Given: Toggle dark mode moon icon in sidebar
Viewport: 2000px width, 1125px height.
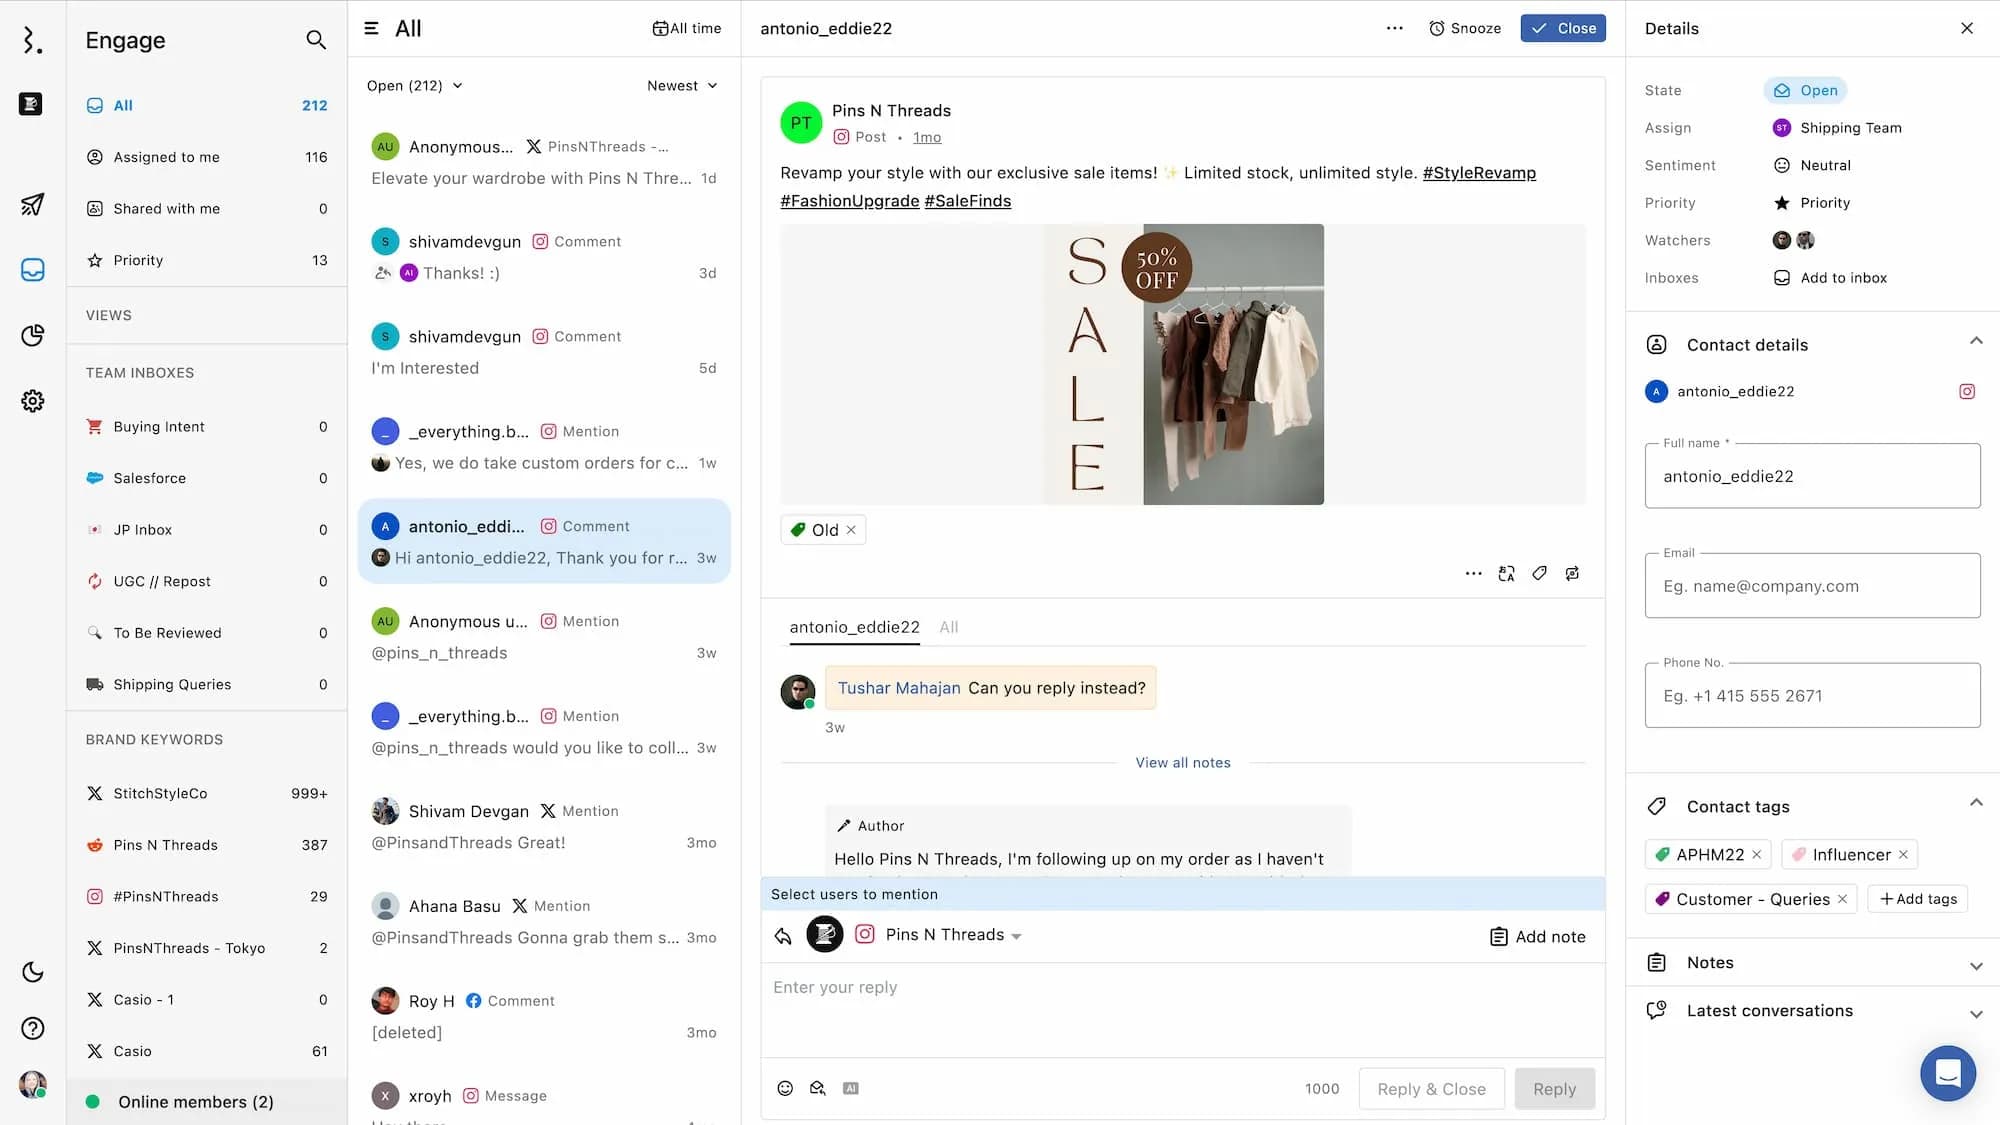Looking at the screenshot, I should coord(32,972).
